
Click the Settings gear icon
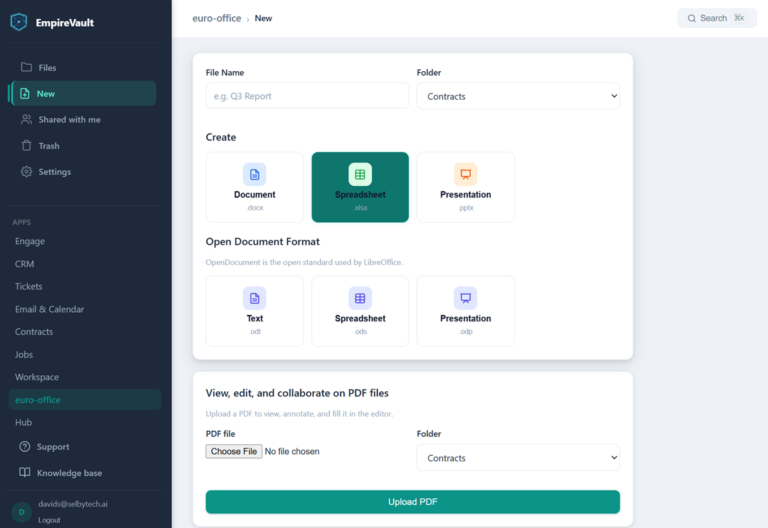(x=26, y=171)
